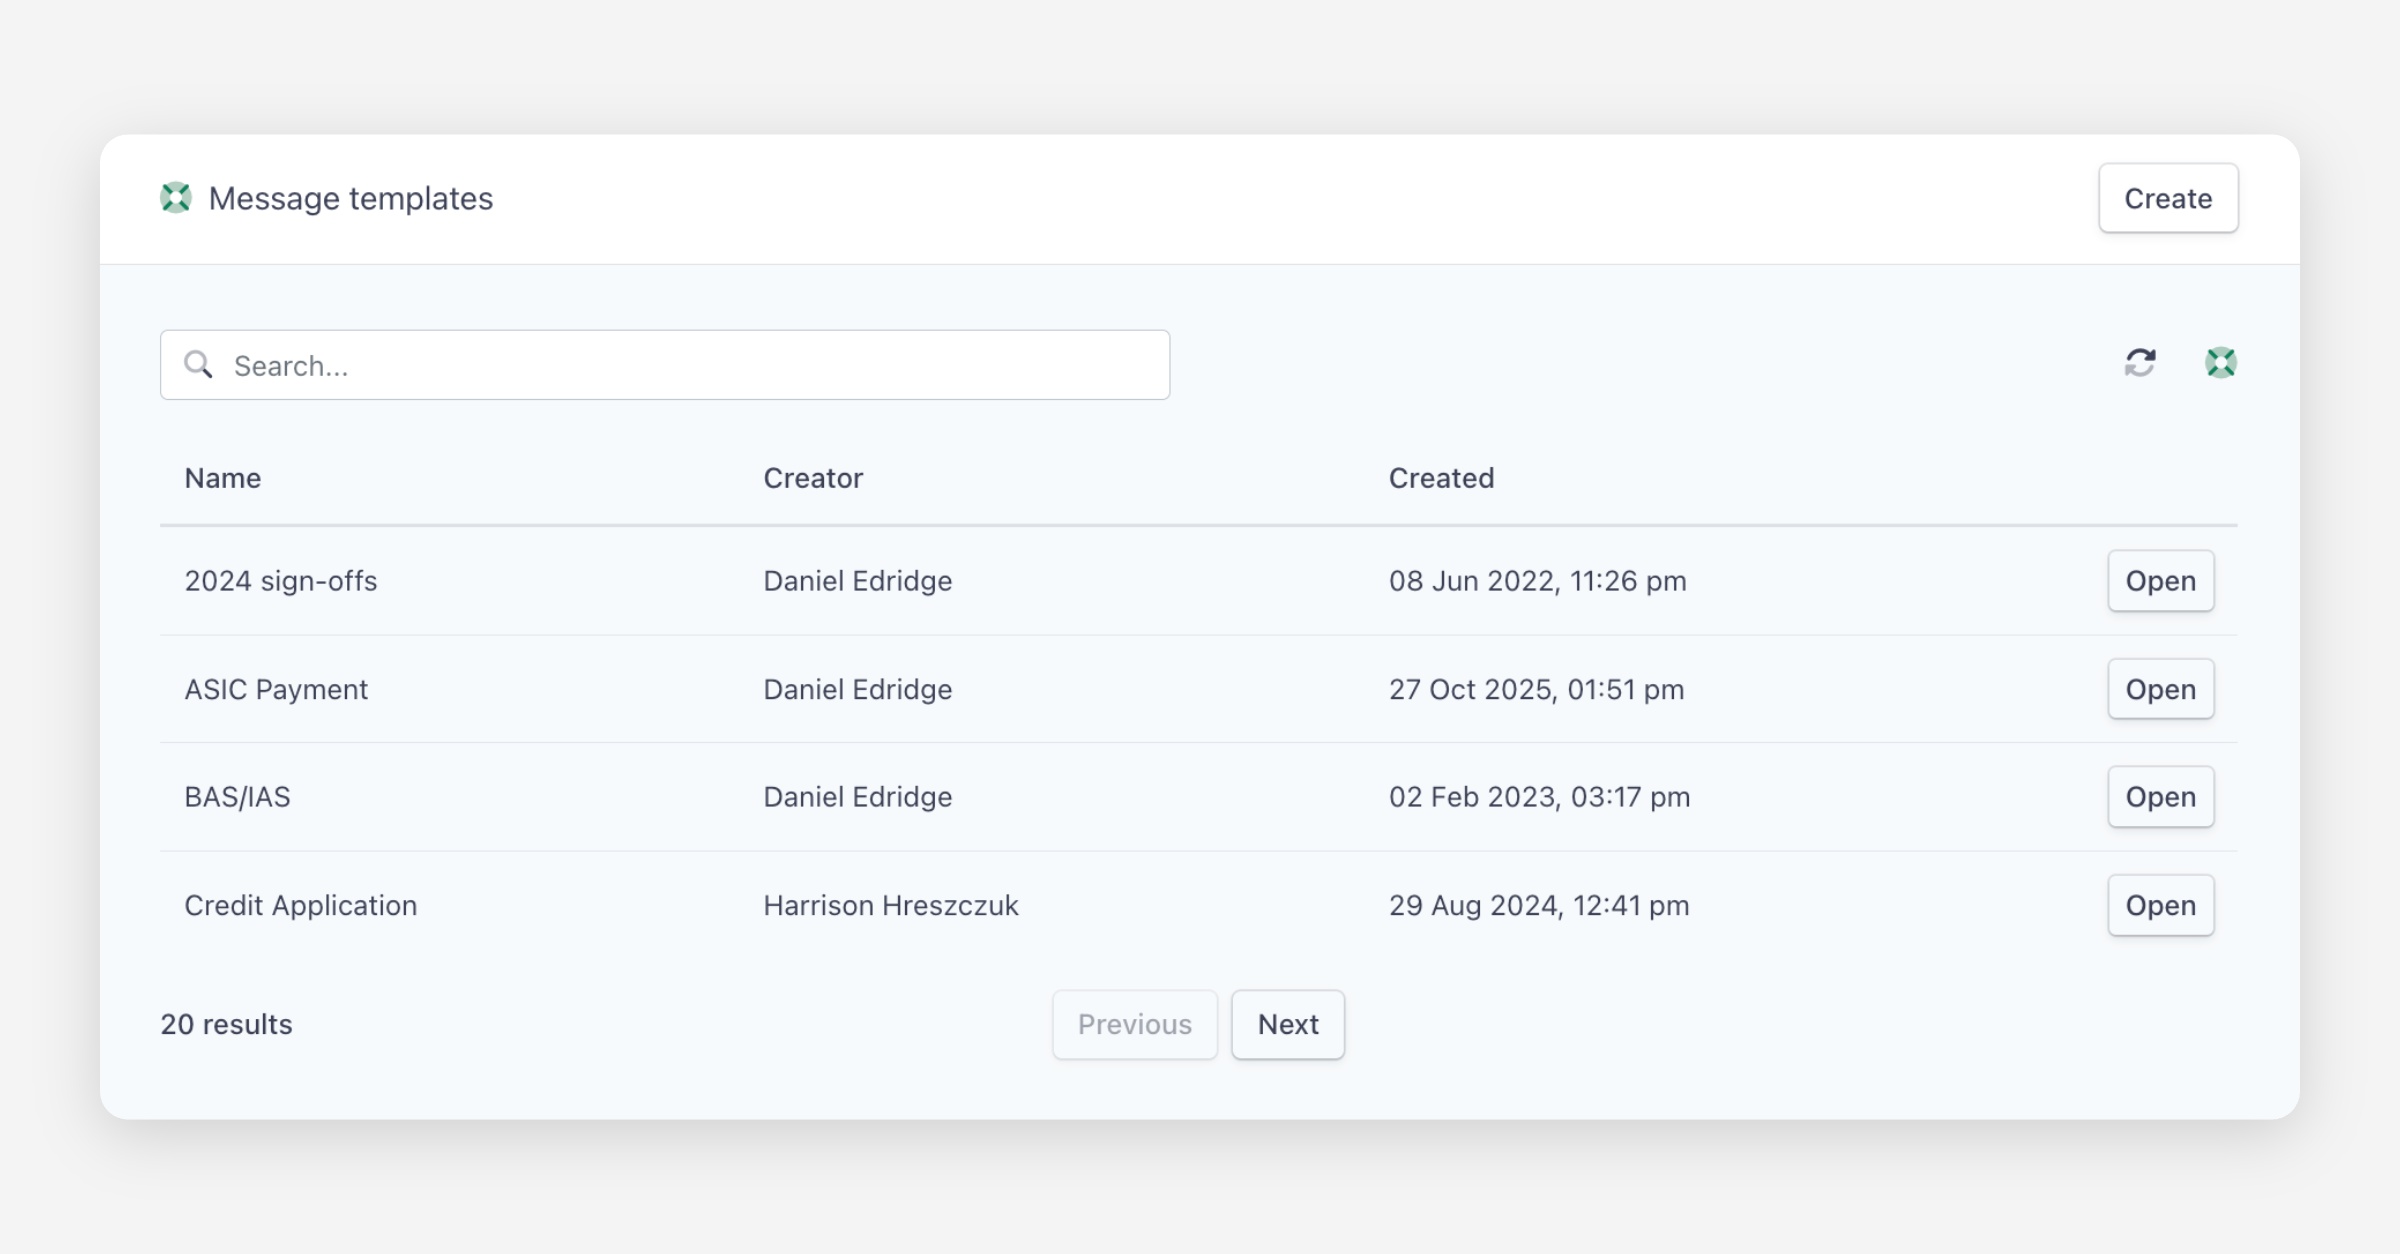Select the ASIC Payment row name
This screenshot has height=1254, width=2400.
(276, 689)
